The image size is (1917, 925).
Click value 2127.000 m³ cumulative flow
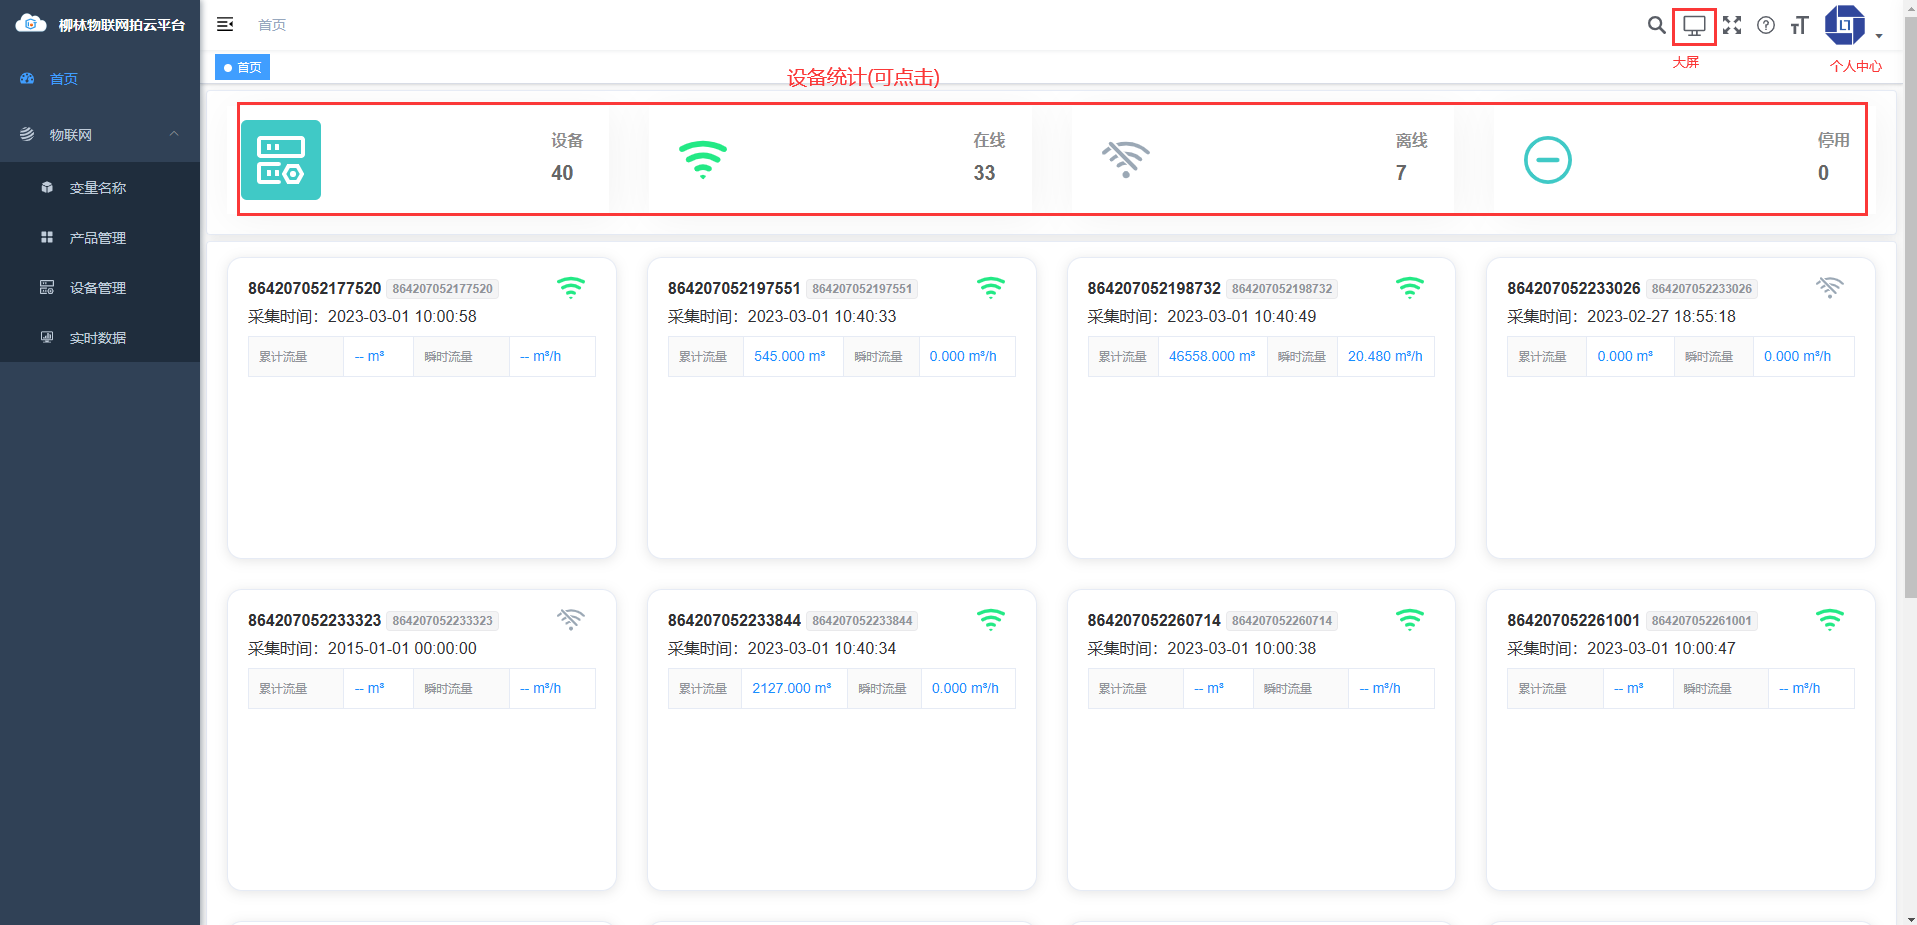coord(792,688)
